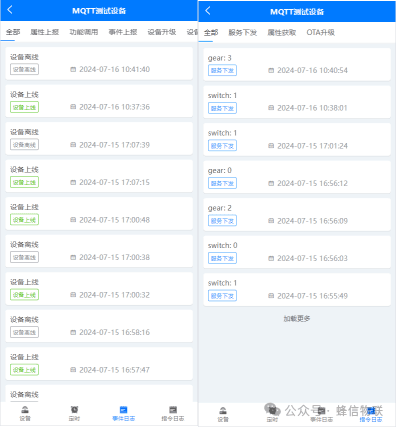Screen dimensions: 396x427
Task: Select the gear: 3 command text
Action: [x=220, y=58]
